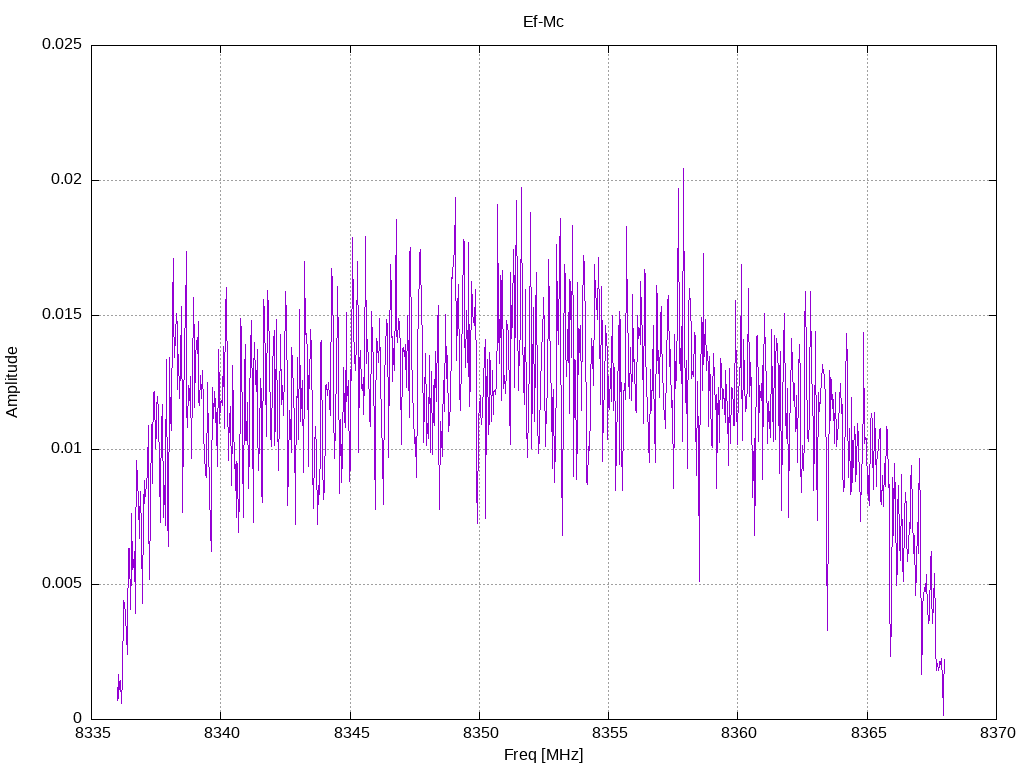Click the 8355 x-axis tick label
Screen dimensions: 1024x768
[x=610, y=733]
